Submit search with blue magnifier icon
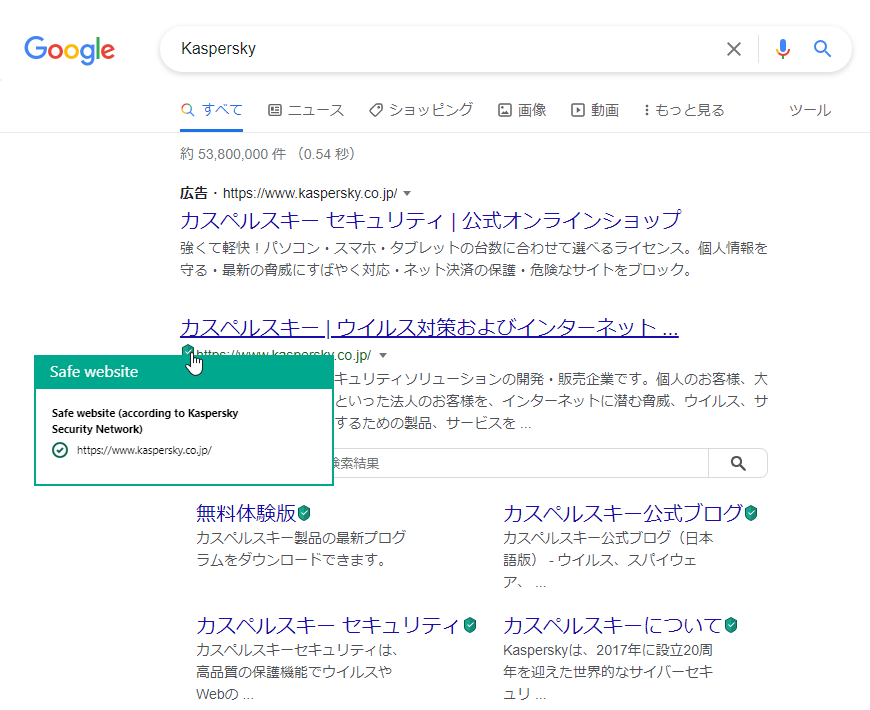 point(822,49)
